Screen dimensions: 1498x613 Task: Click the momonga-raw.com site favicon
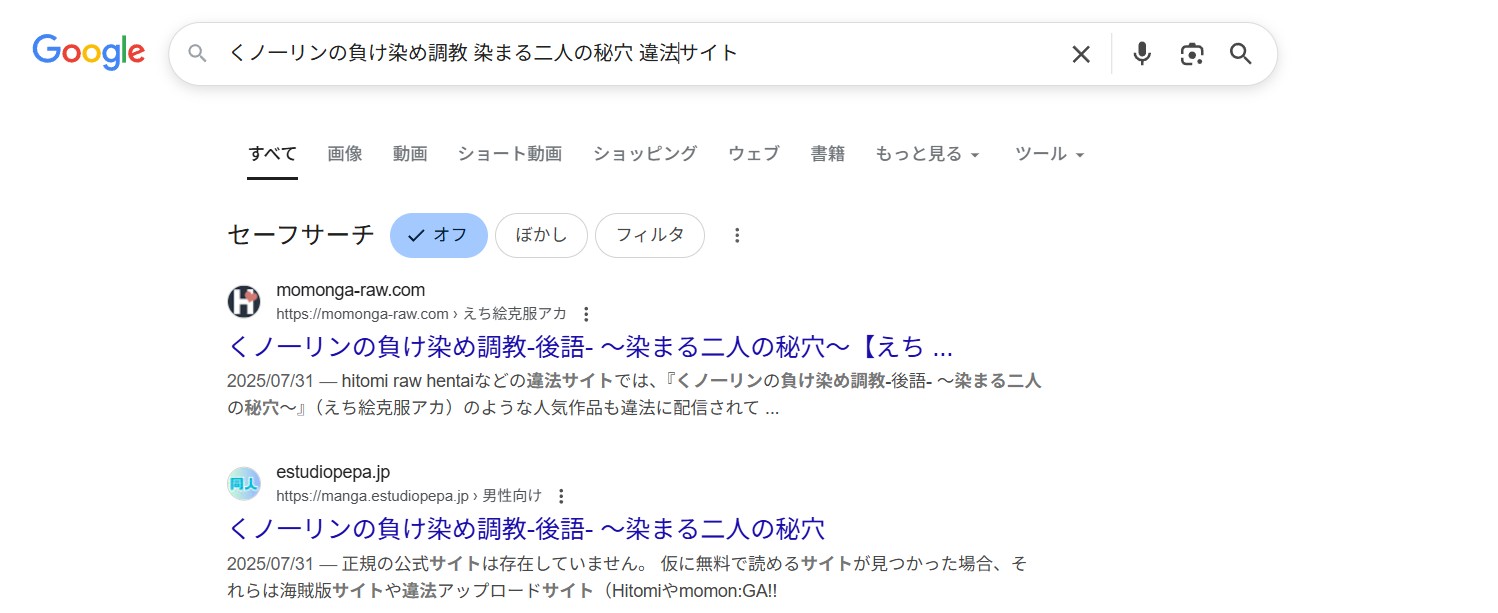click(243, 300)
